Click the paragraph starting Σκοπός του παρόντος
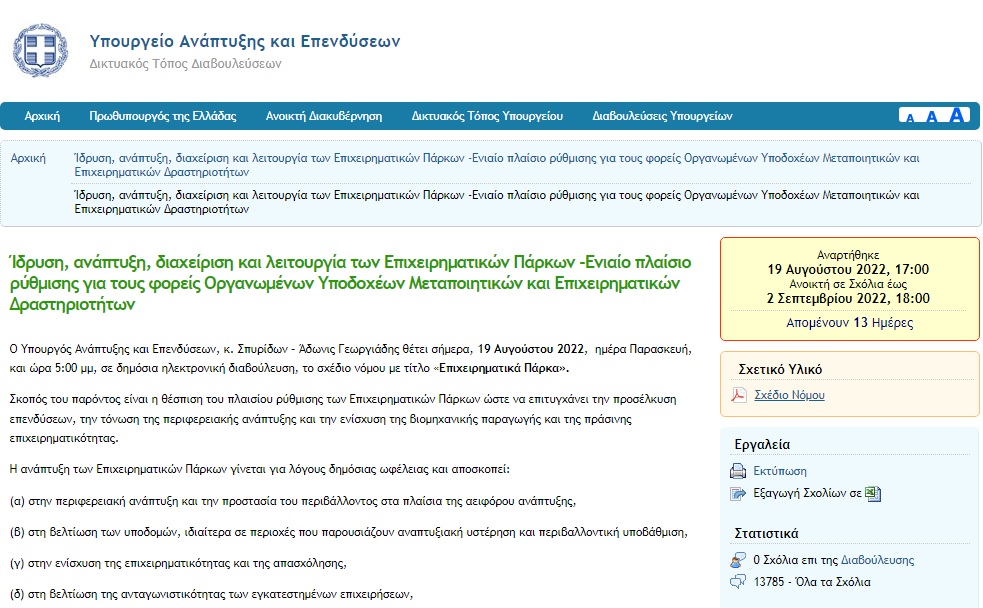 (343, 419)
